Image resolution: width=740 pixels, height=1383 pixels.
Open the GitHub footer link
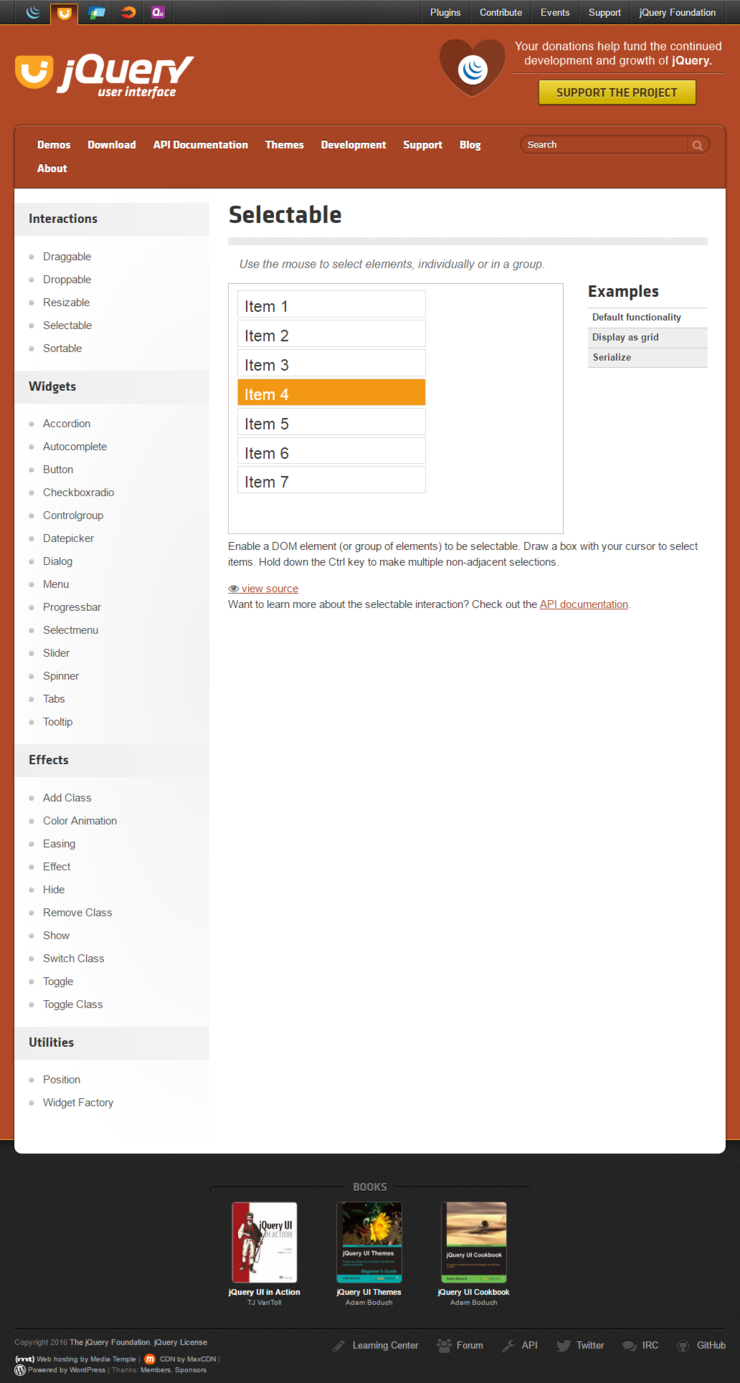pos(700,1345)
